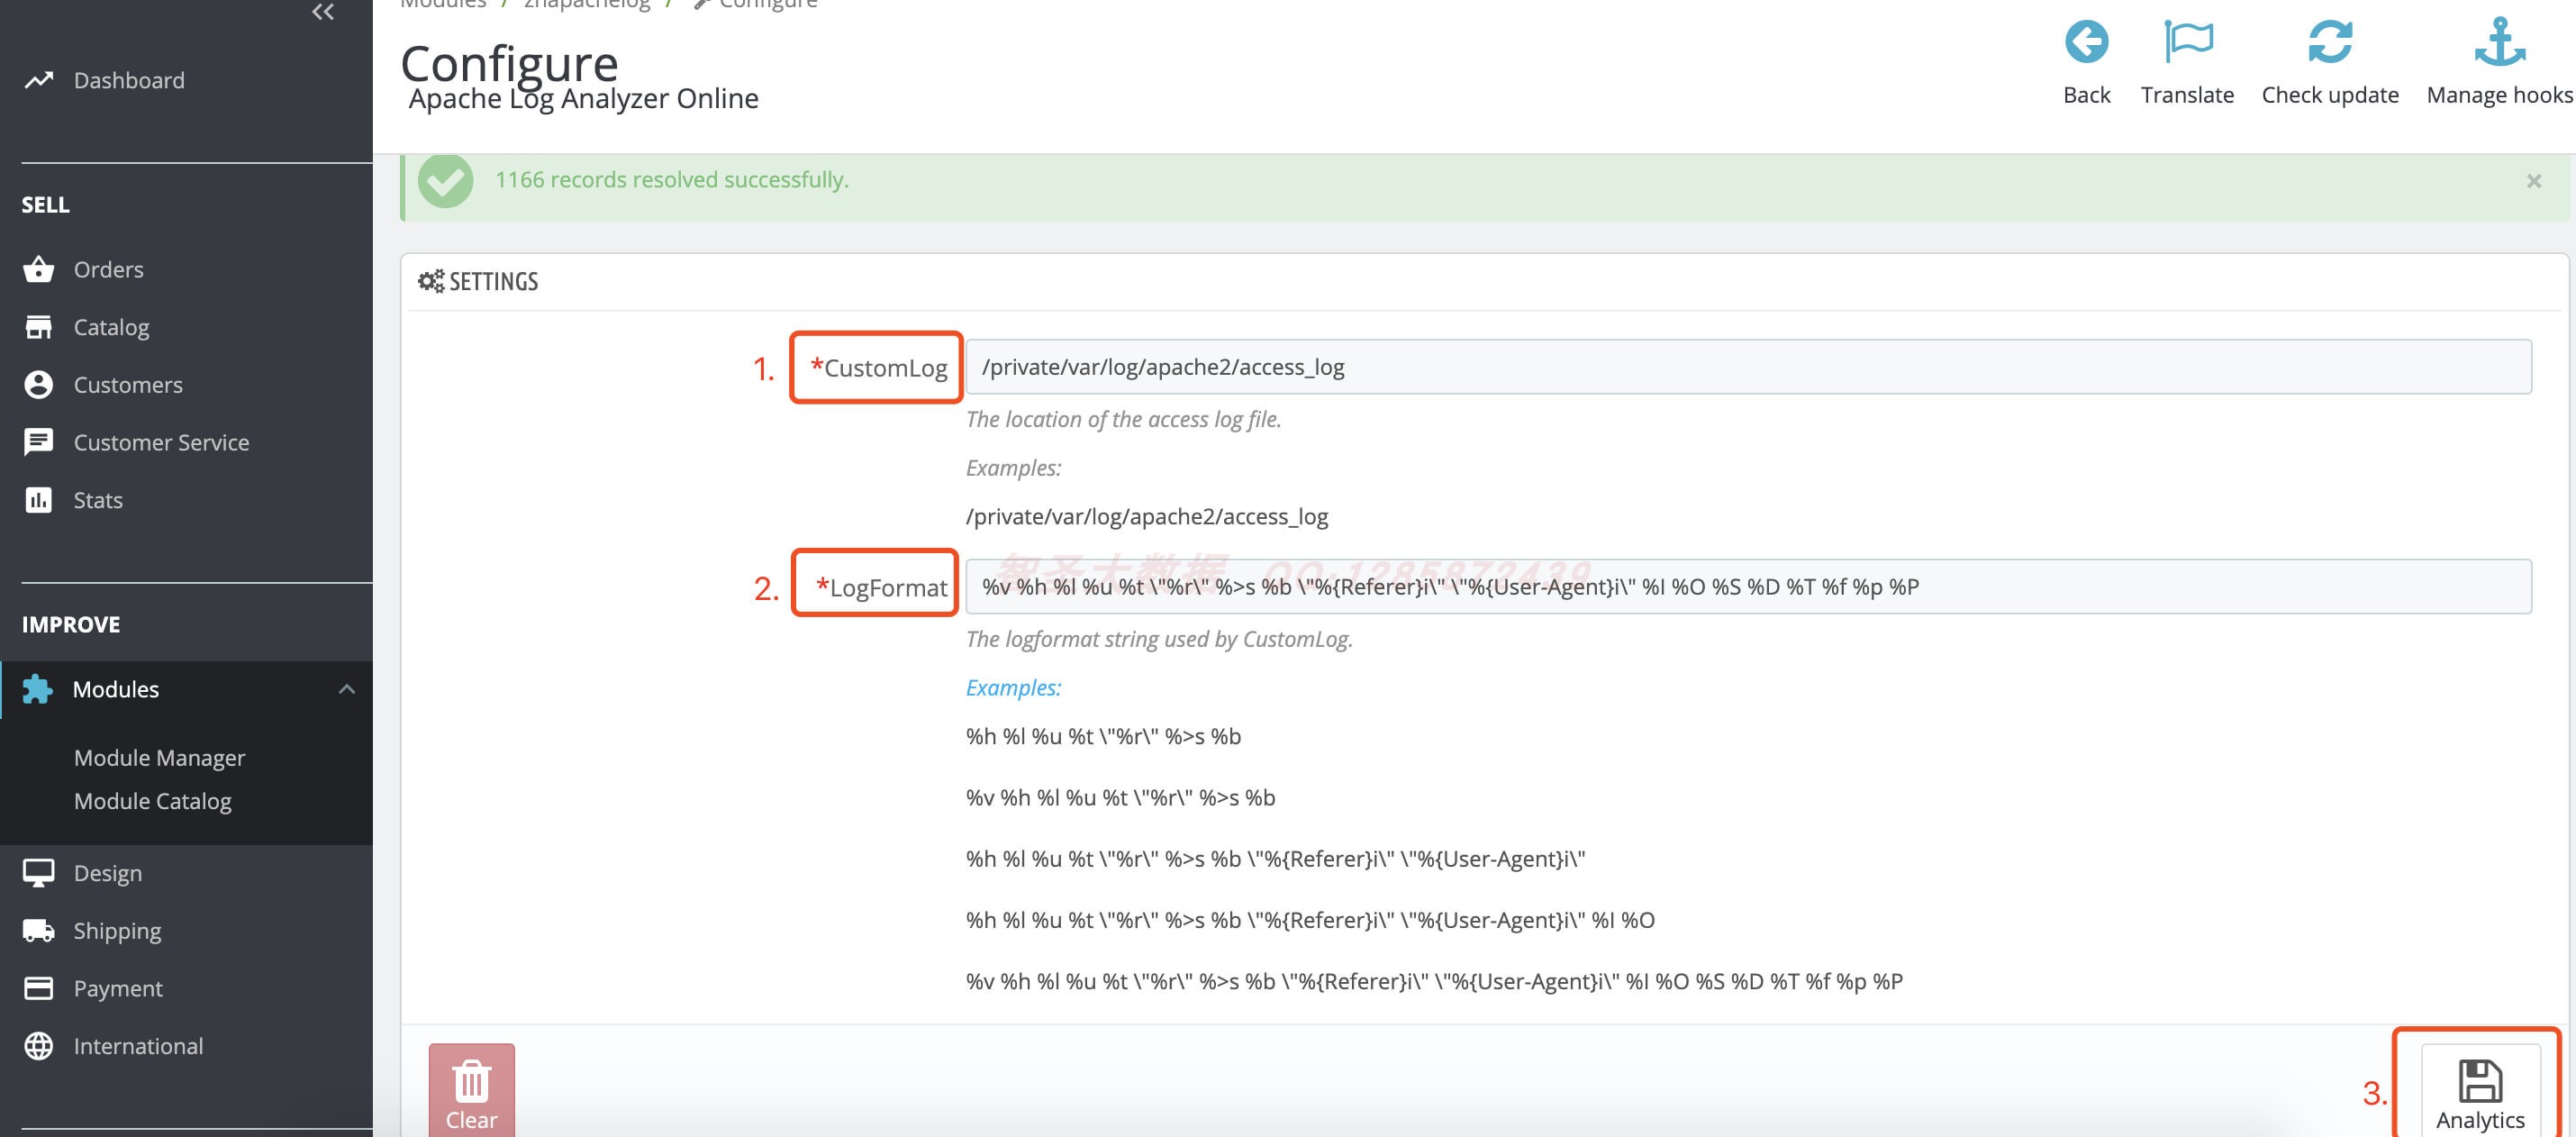
Task: Click 'The logformat string used by CustomLog.' hint
Action: click(1159, 640)
